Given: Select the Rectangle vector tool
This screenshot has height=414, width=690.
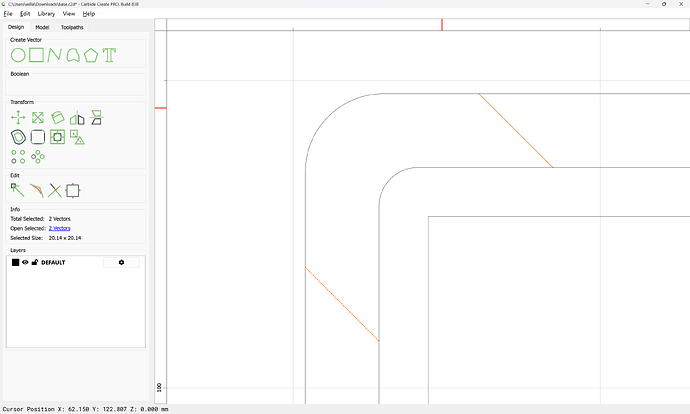Looking at the screenshot, I should (x=36, y=55).
